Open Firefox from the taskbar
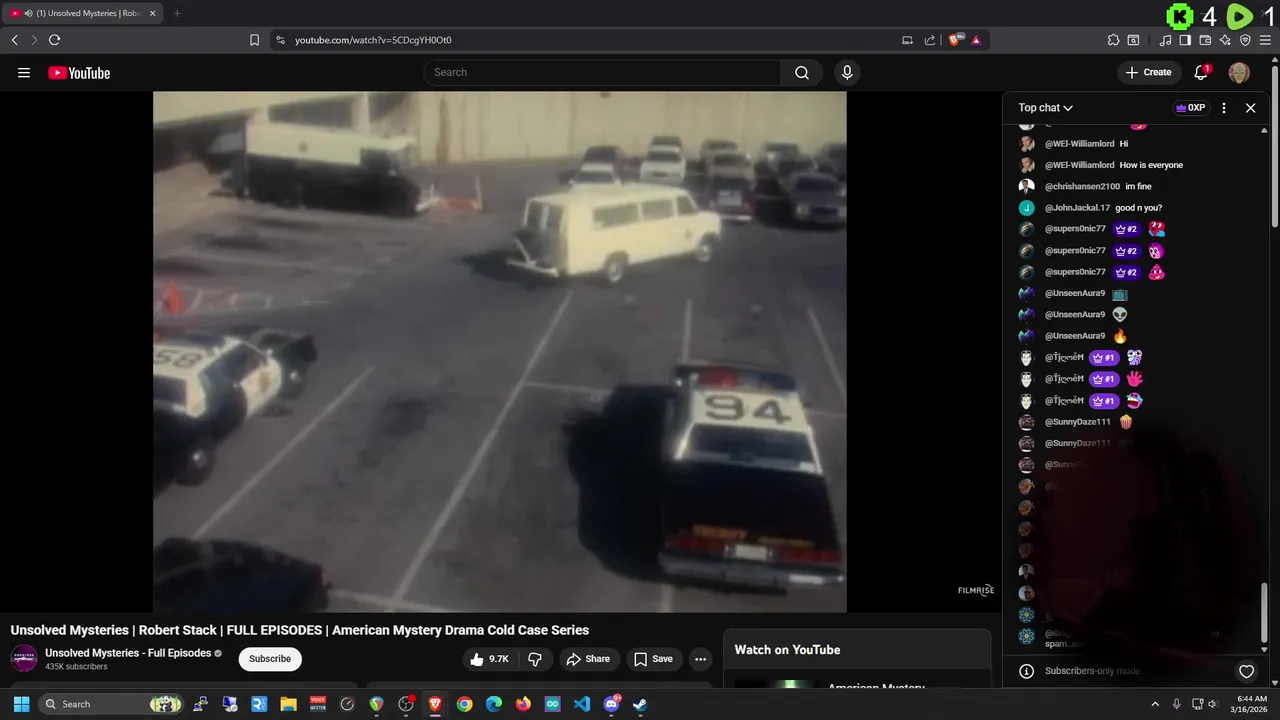 click(523, 704)
